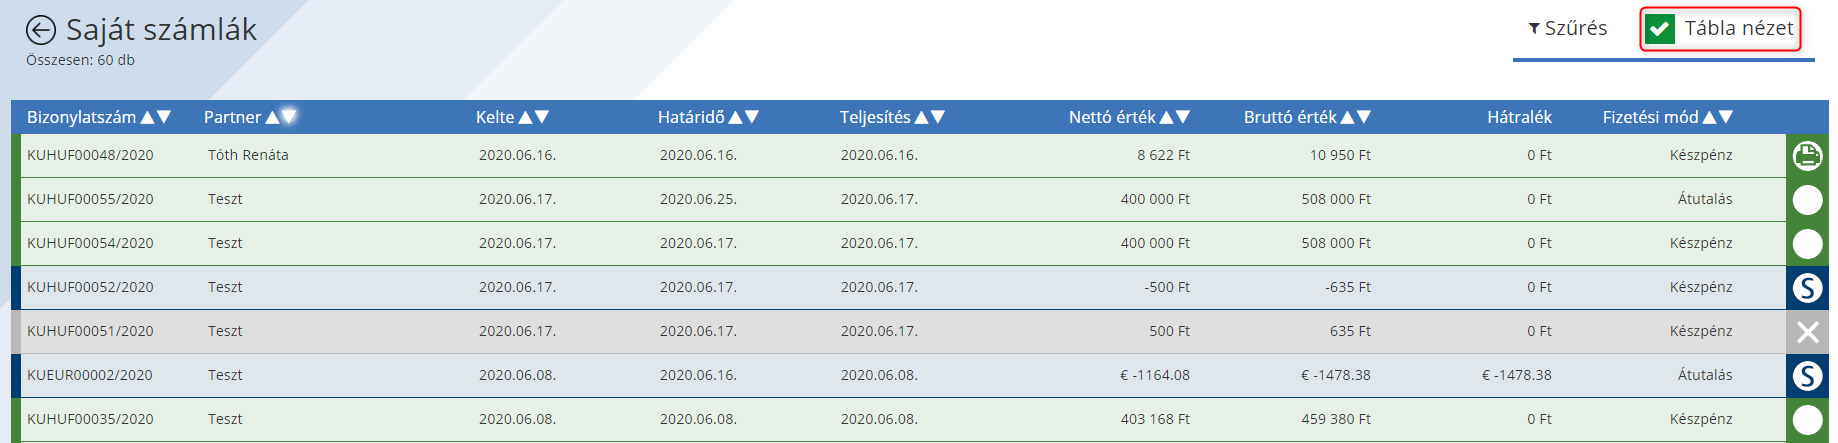Toggle the Tábla nézet checkbox
This screenshot has width=1838, height=443.
tap(1661, 29)
